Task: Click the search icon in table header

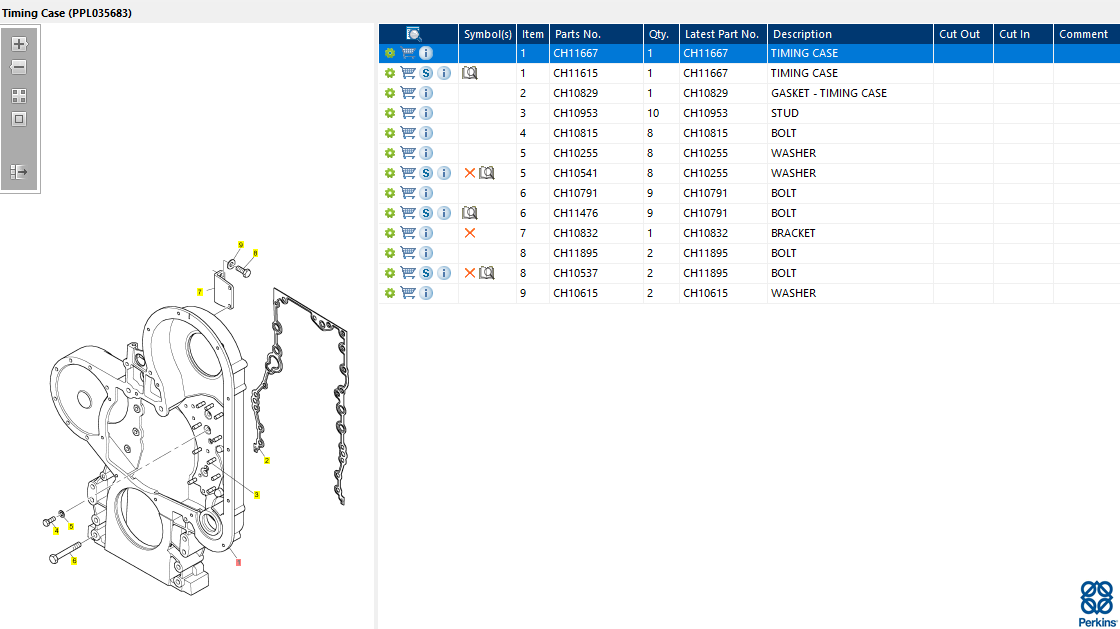Action: point(414,34)
